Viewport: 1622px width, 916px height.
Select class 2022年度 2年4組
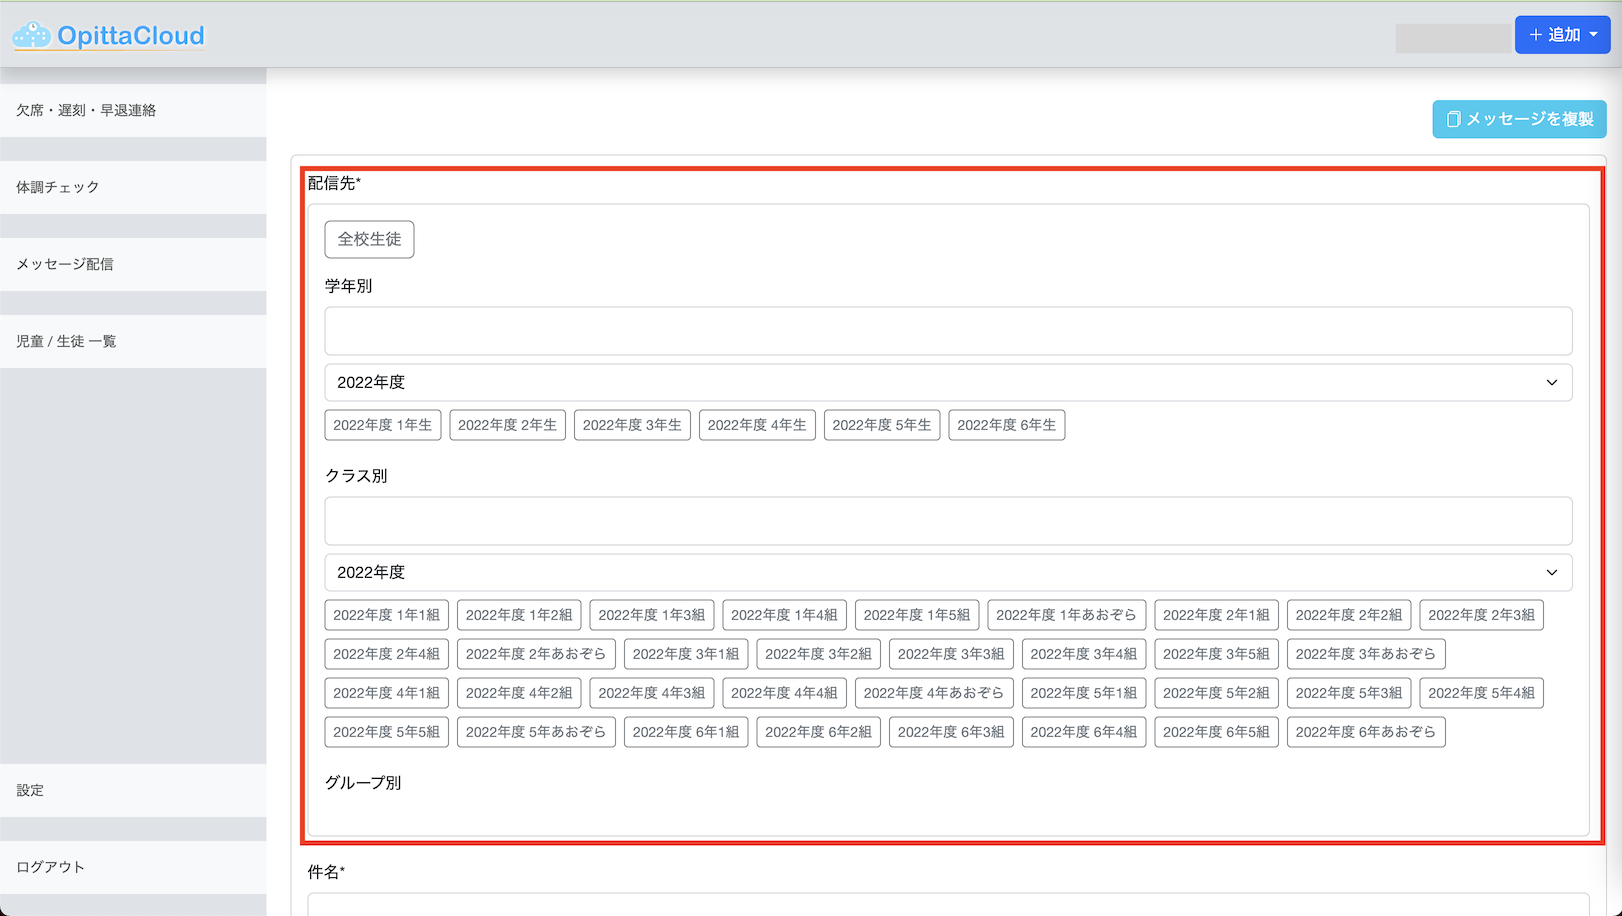[x=387, y=654]
